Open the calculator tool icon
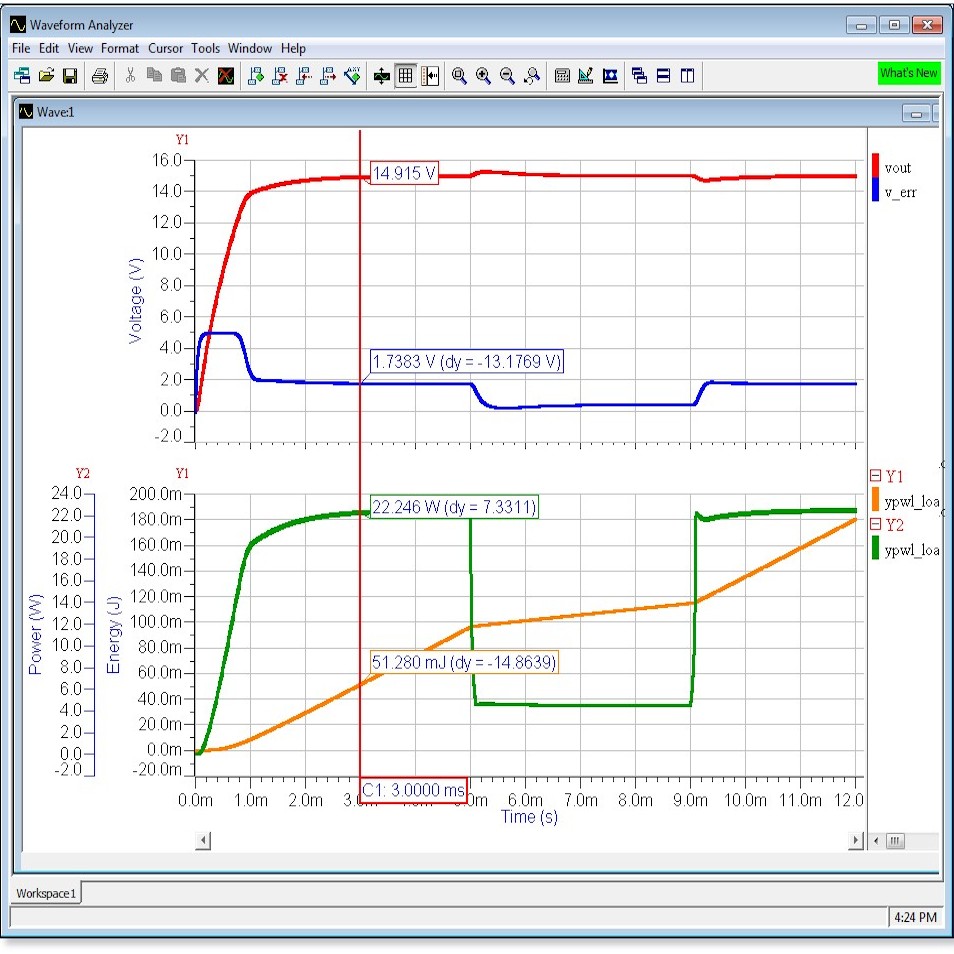 pyautogui.click(x=562, y=76)
